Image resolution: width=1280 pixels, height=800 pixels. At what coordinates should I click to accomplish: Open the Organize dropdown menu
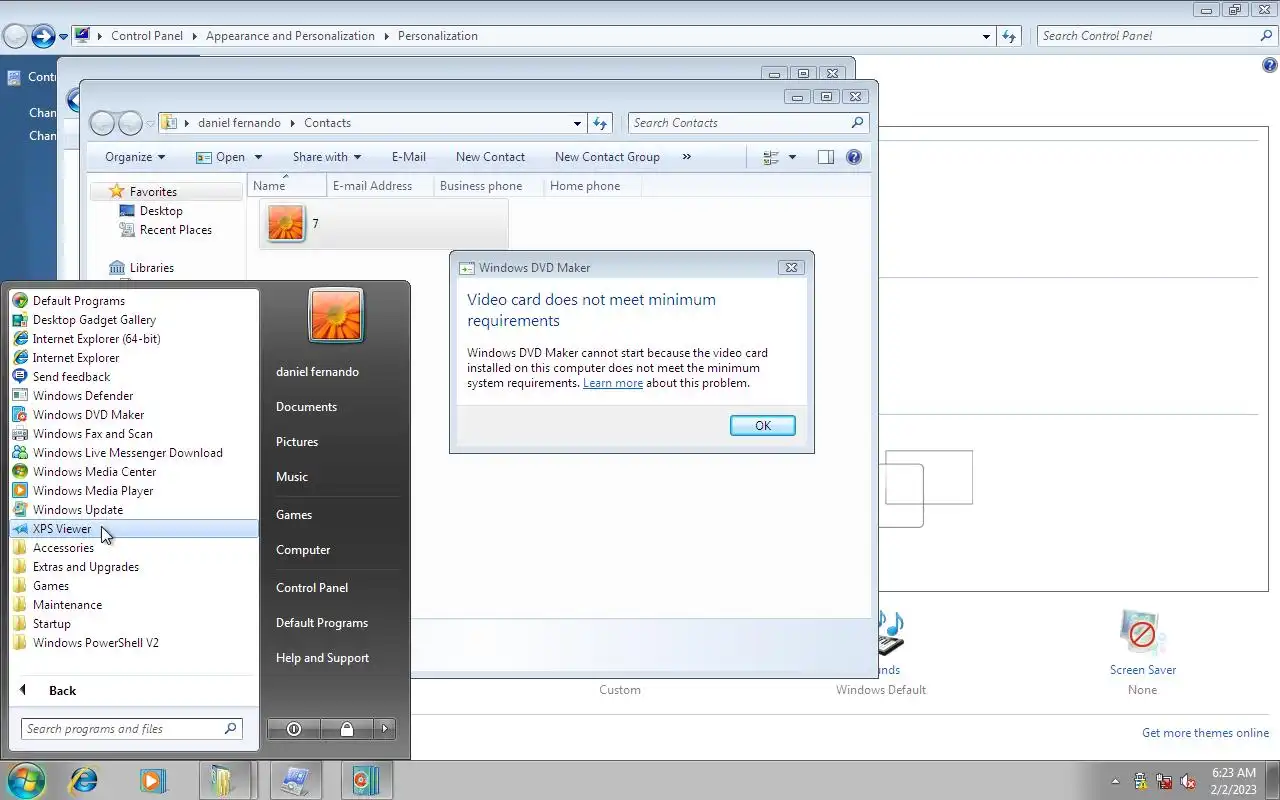click(135, 157)
